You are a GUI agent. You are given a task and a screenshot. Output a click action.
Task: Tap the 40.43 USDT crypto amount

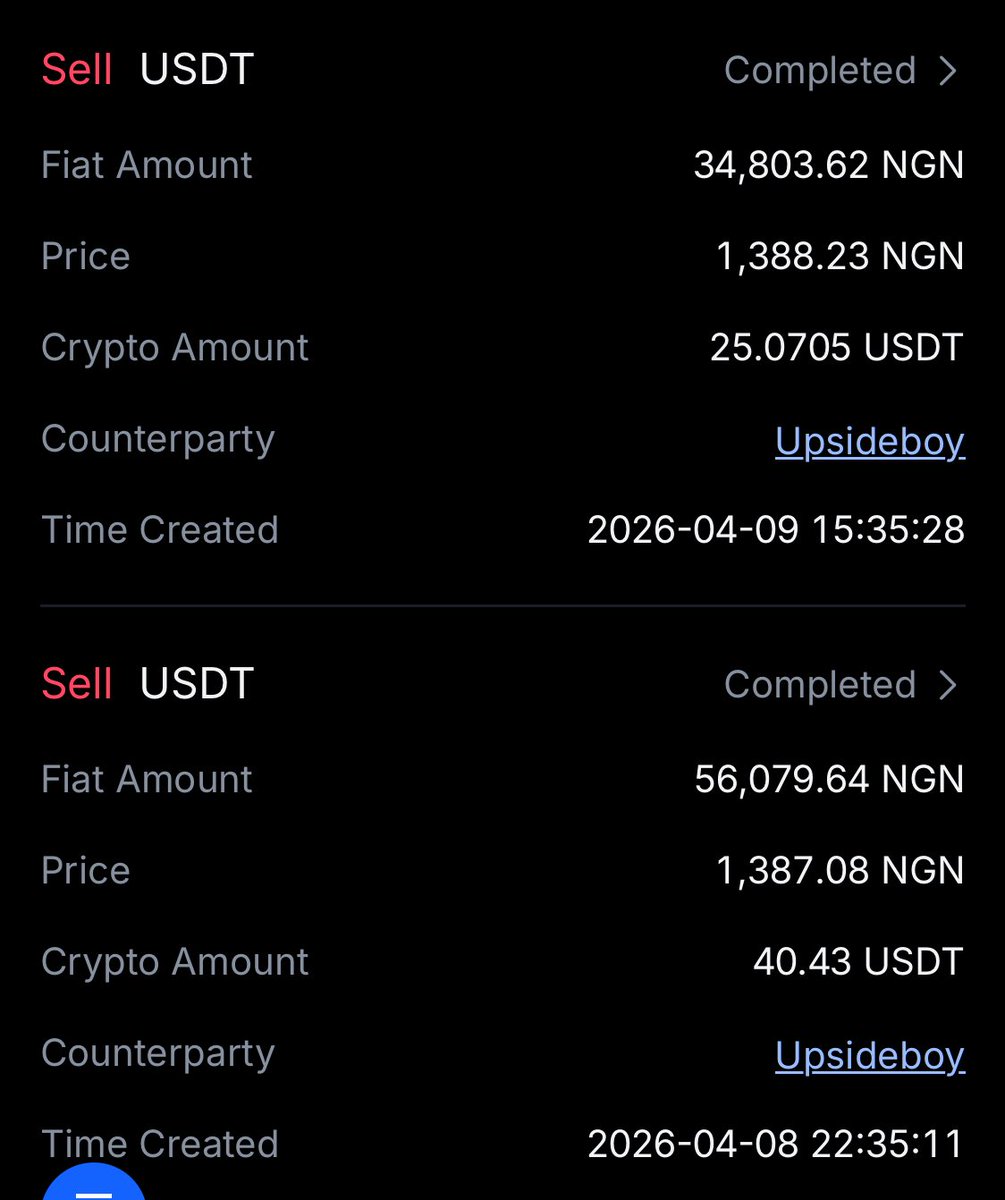(x=857, y=962)
